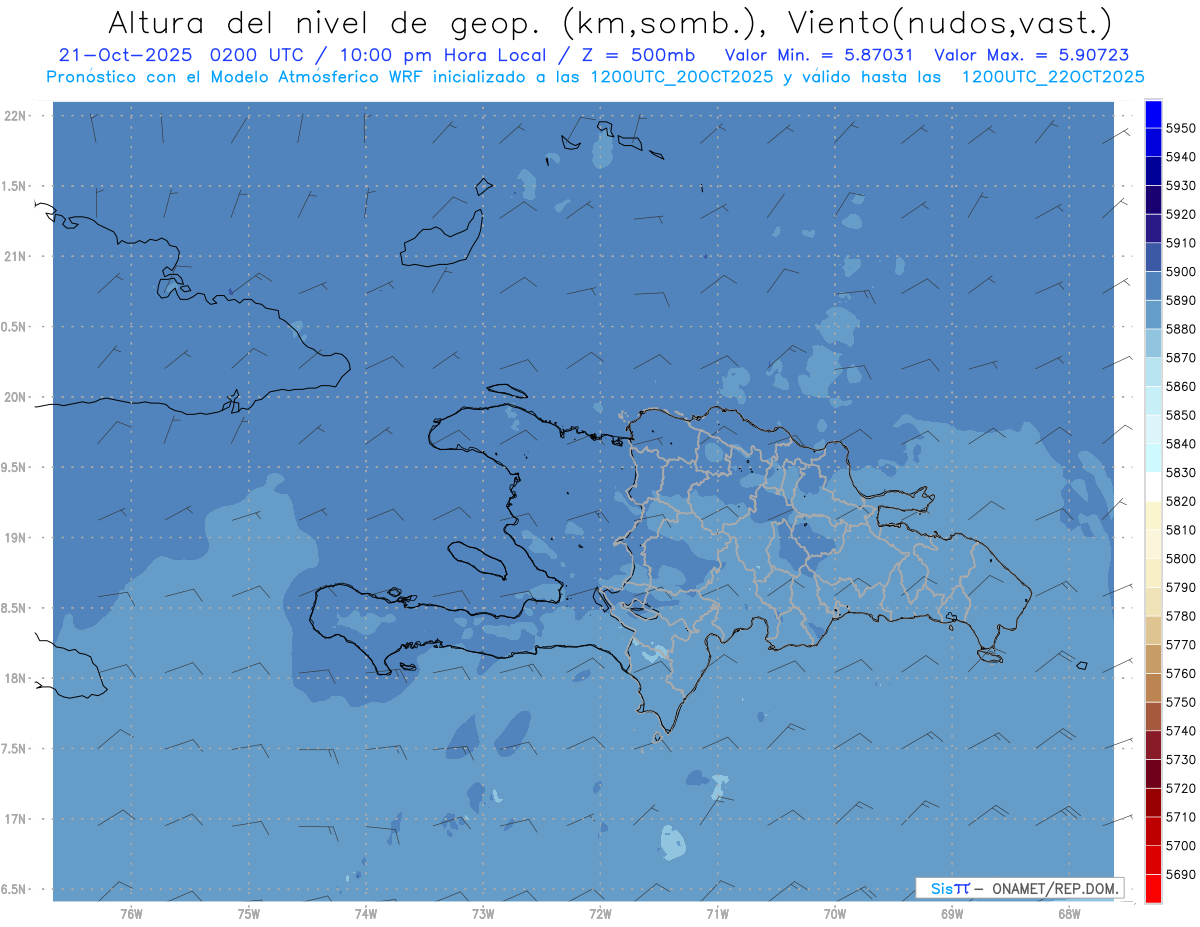Click the white swatch between 5820 and 5830
This screenshot has width=1200, height=927.
coord(1153,486)
